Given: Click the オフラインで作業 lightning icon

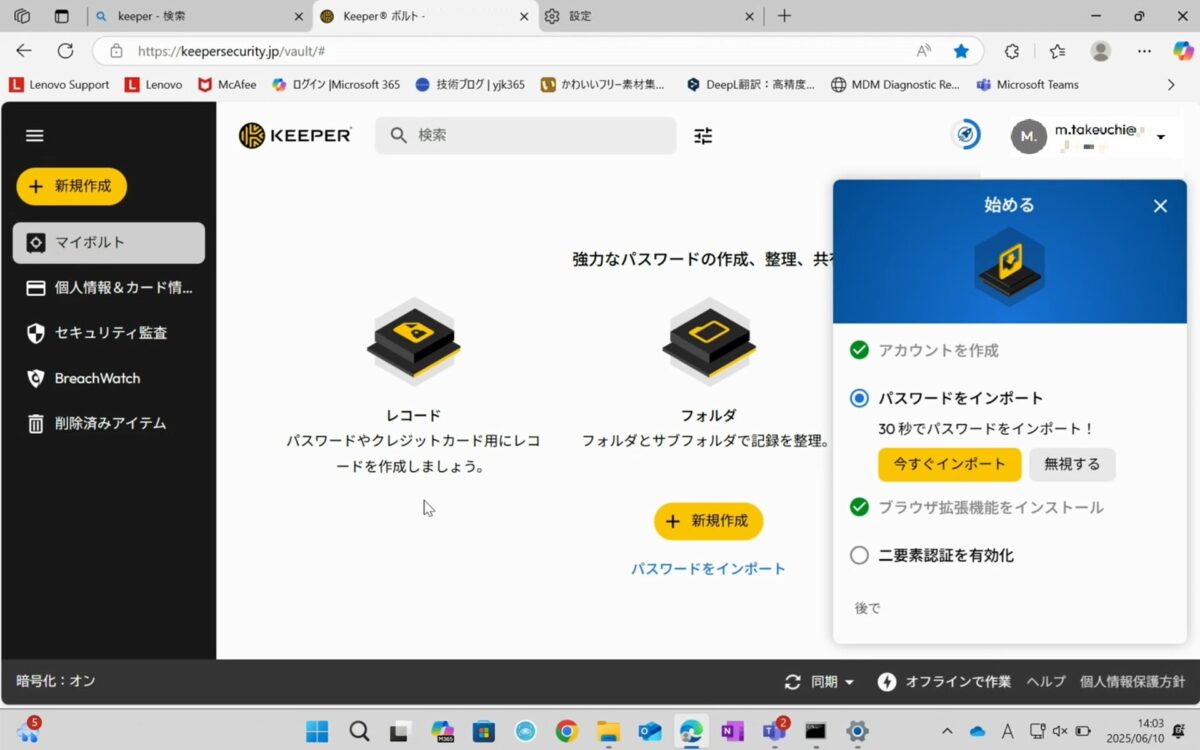Looking at the screenshot, I should point(886,681).
